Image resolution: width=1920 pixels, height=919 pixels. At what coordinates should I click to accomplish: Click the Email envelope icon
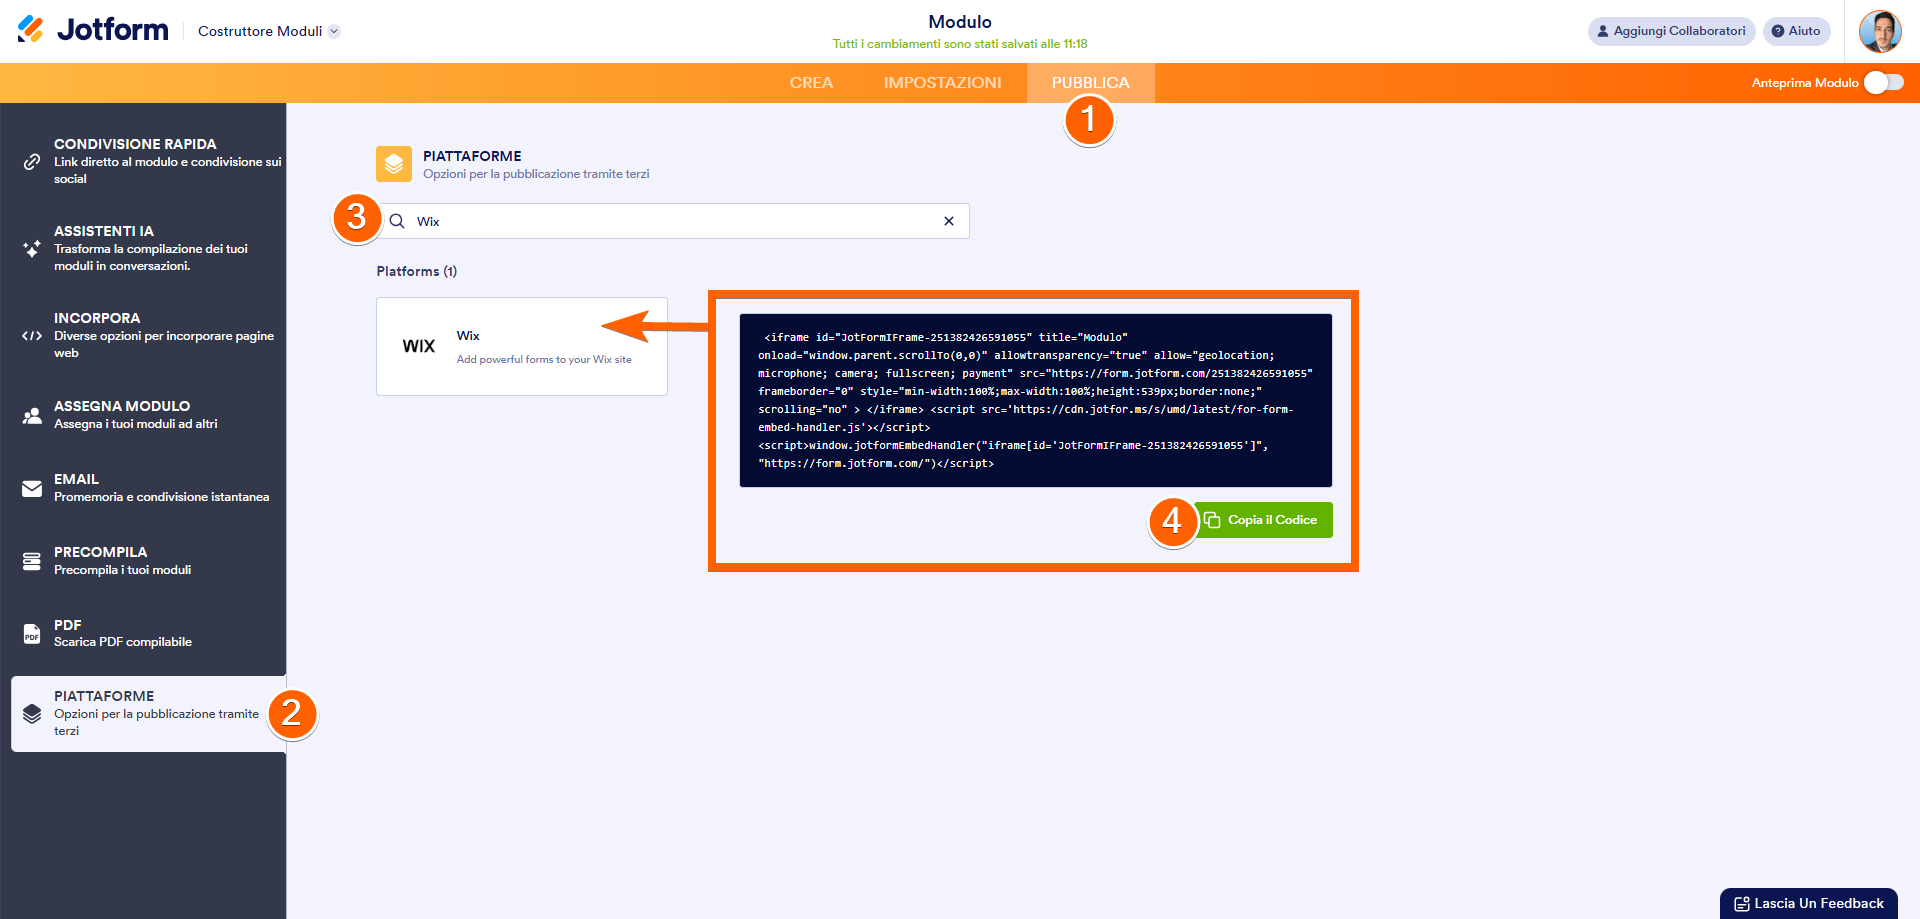pyautogui.click(x=32, y=488)
